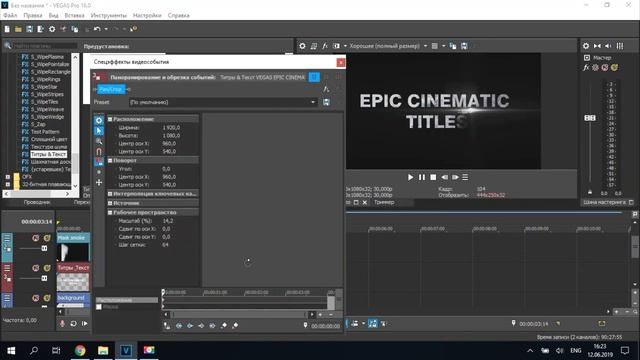The width and height of the screenshot is (640, 360).
Task: Save the project with the first floppy disk icon
Action: [29, 29]
